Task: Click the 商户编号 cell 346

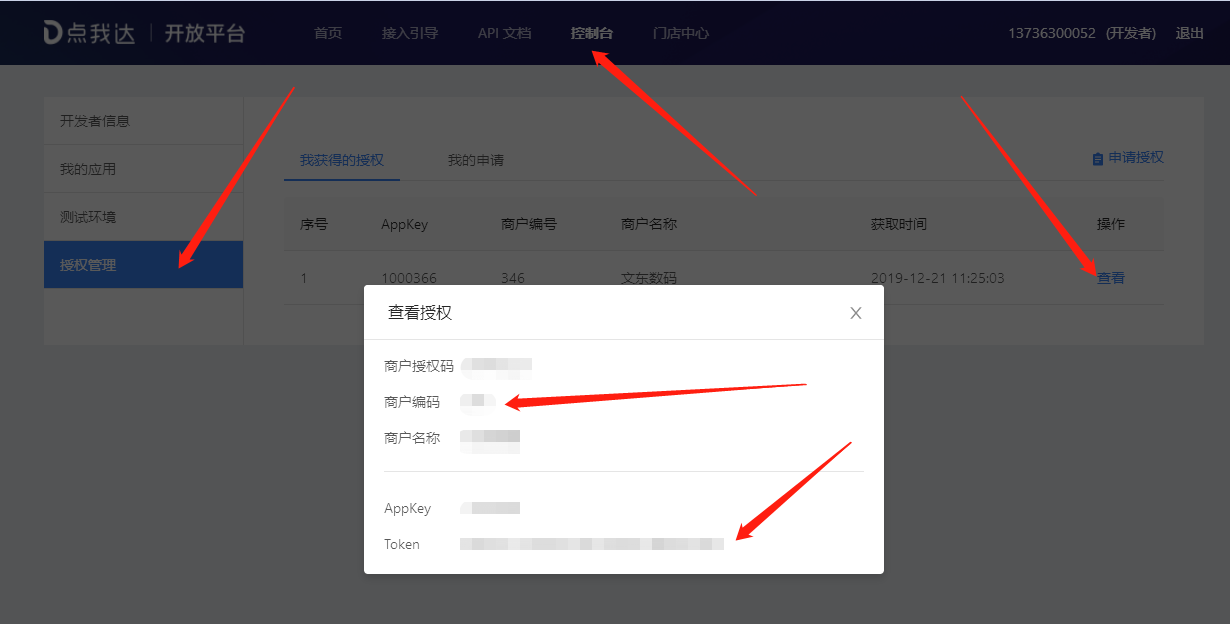Action: point(513,278)
